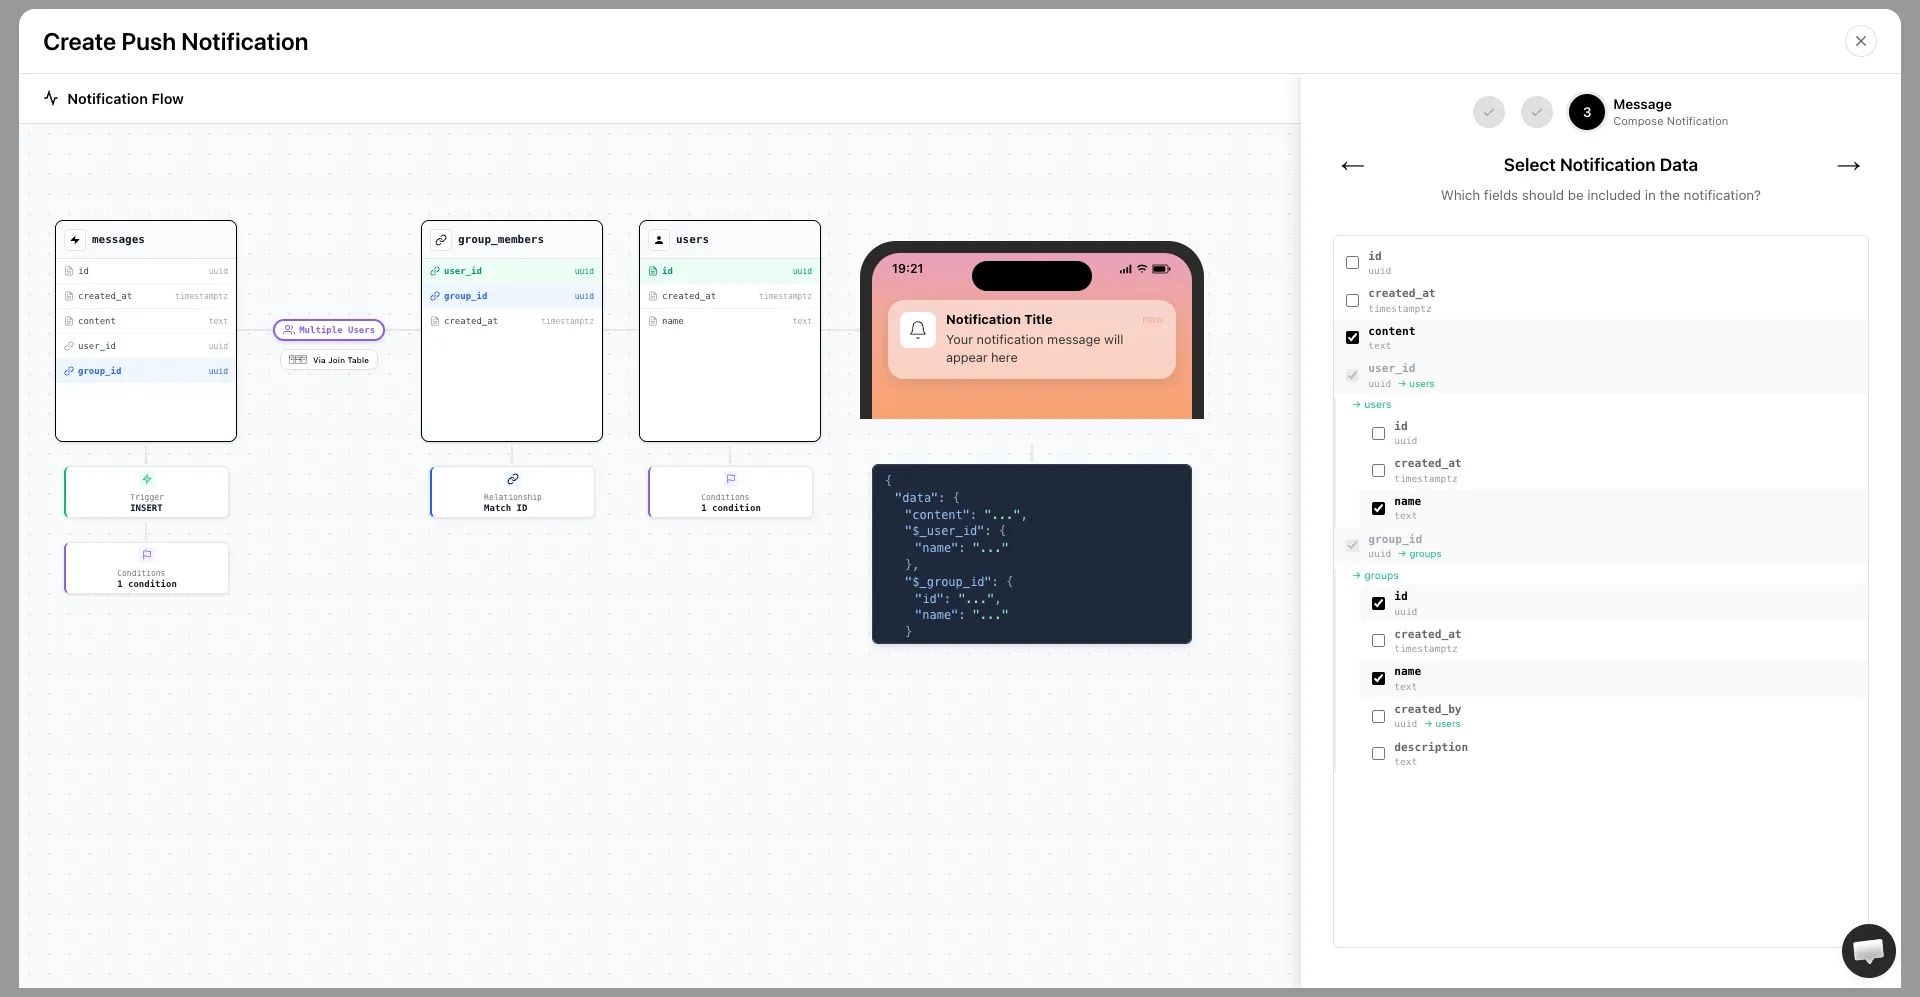Click the JSON payload preview block
This screenshot has height=997, width=1920.
point(1031,554)
